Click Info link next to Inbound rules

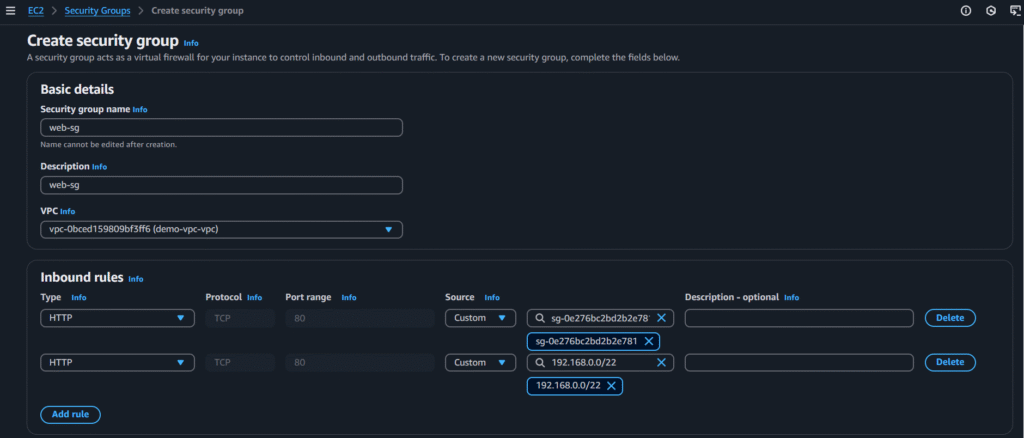[x=136, y=279]
